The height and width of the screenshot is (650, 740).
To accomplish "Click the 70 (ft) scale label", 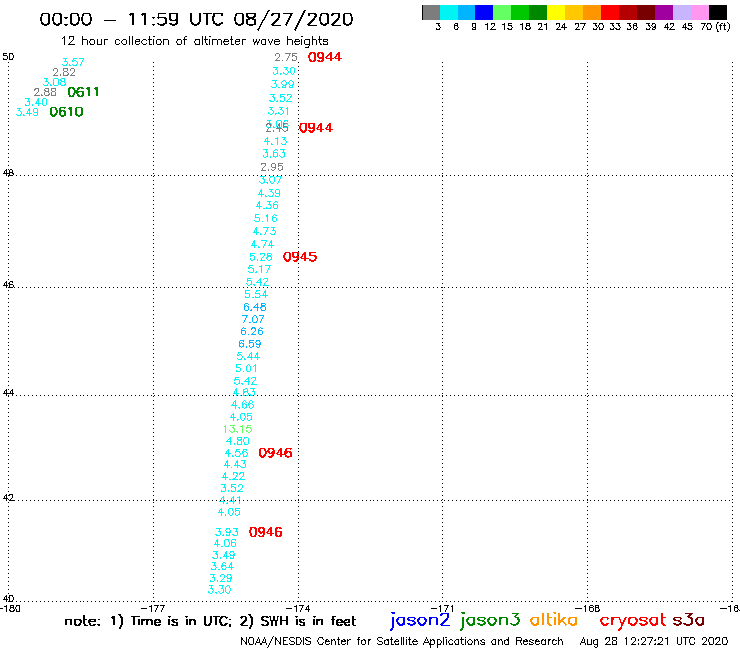I will pyautogui.click(x=715, y=27).
